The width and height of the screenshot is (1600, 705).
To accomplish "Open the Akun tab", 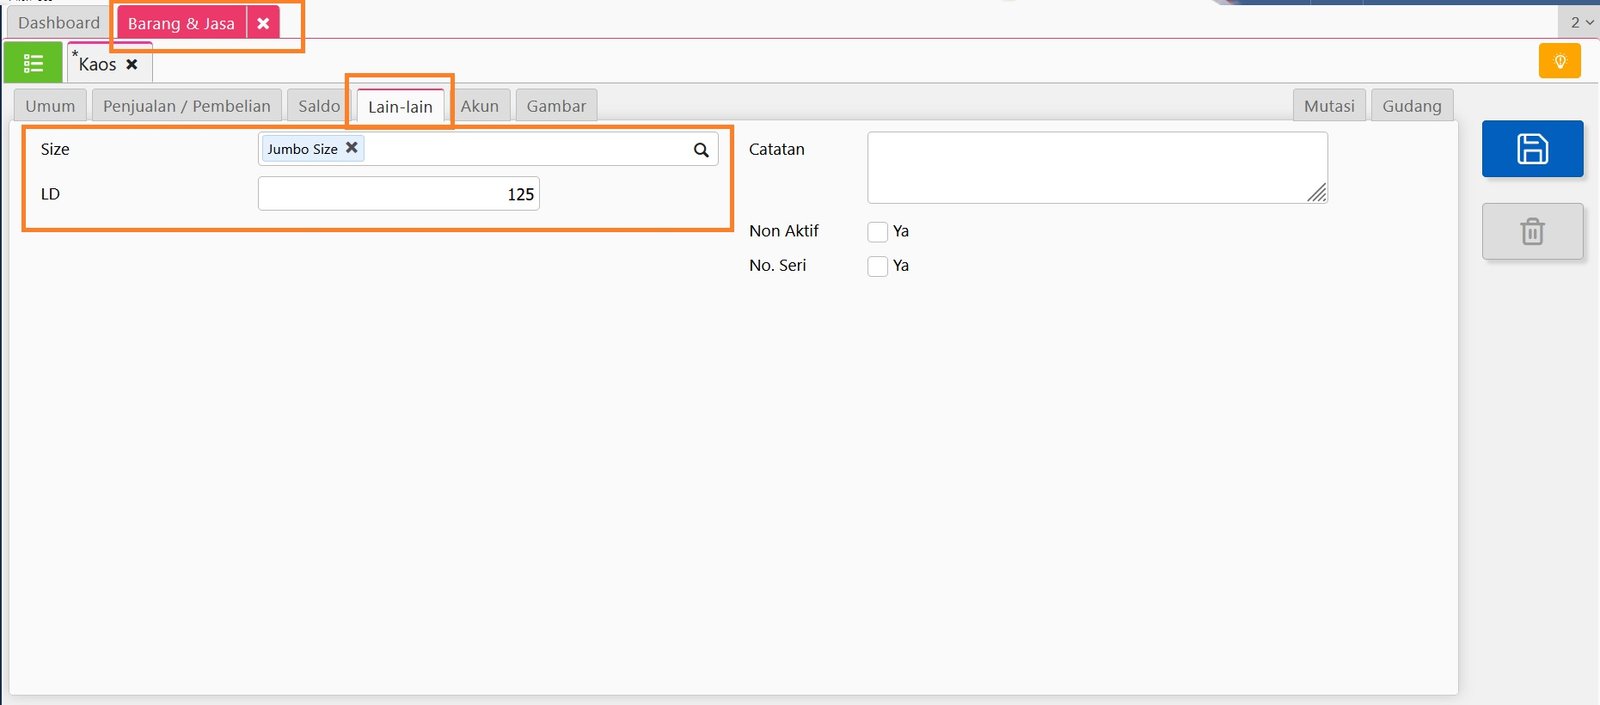I will pyautogui.click(x=479, y=106).
